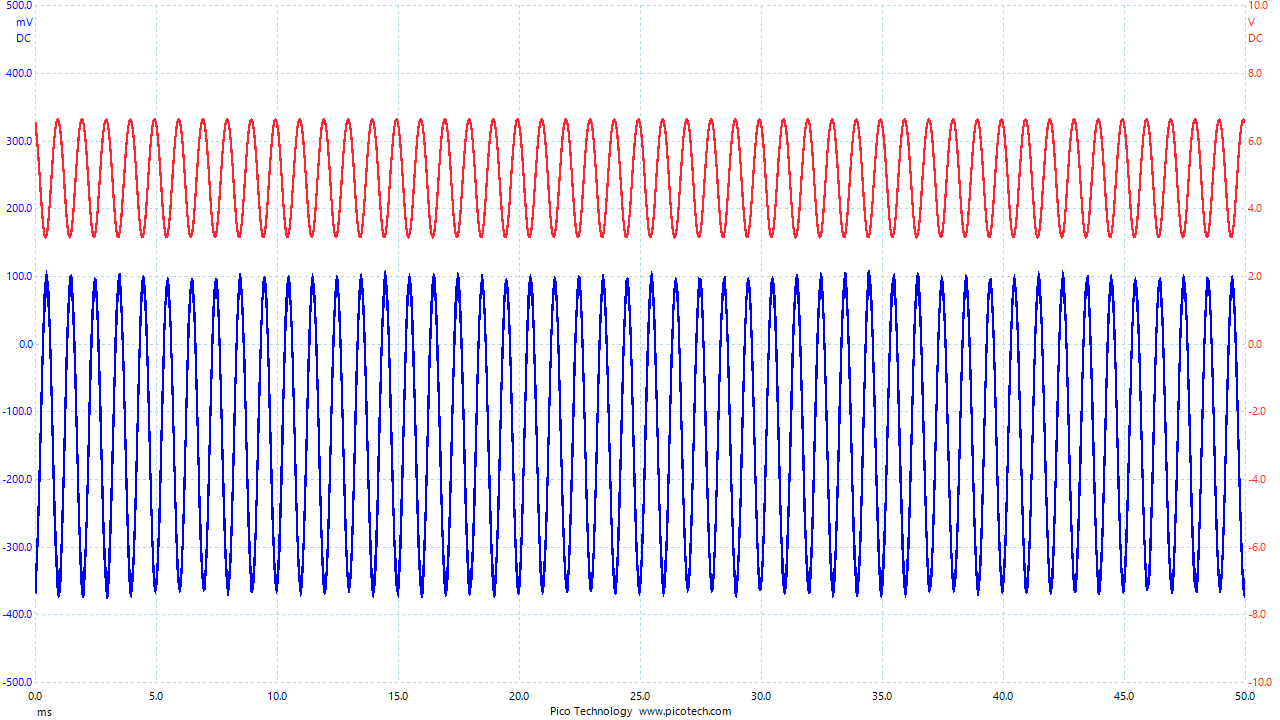Click the red 6.0 axis label

pyautogui.click(x=1255, y=141)
